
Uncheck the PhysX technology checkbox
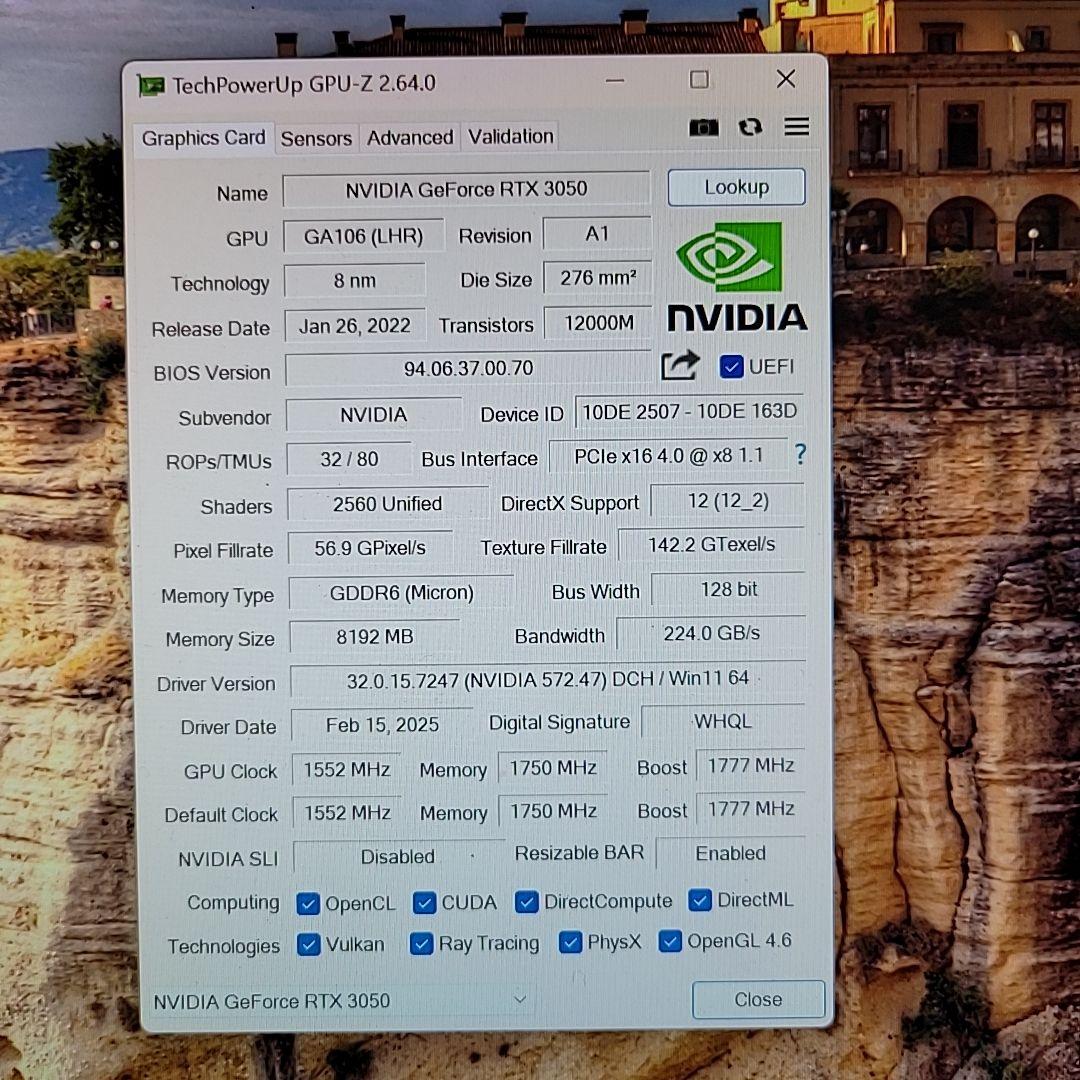tap(570, 942)
